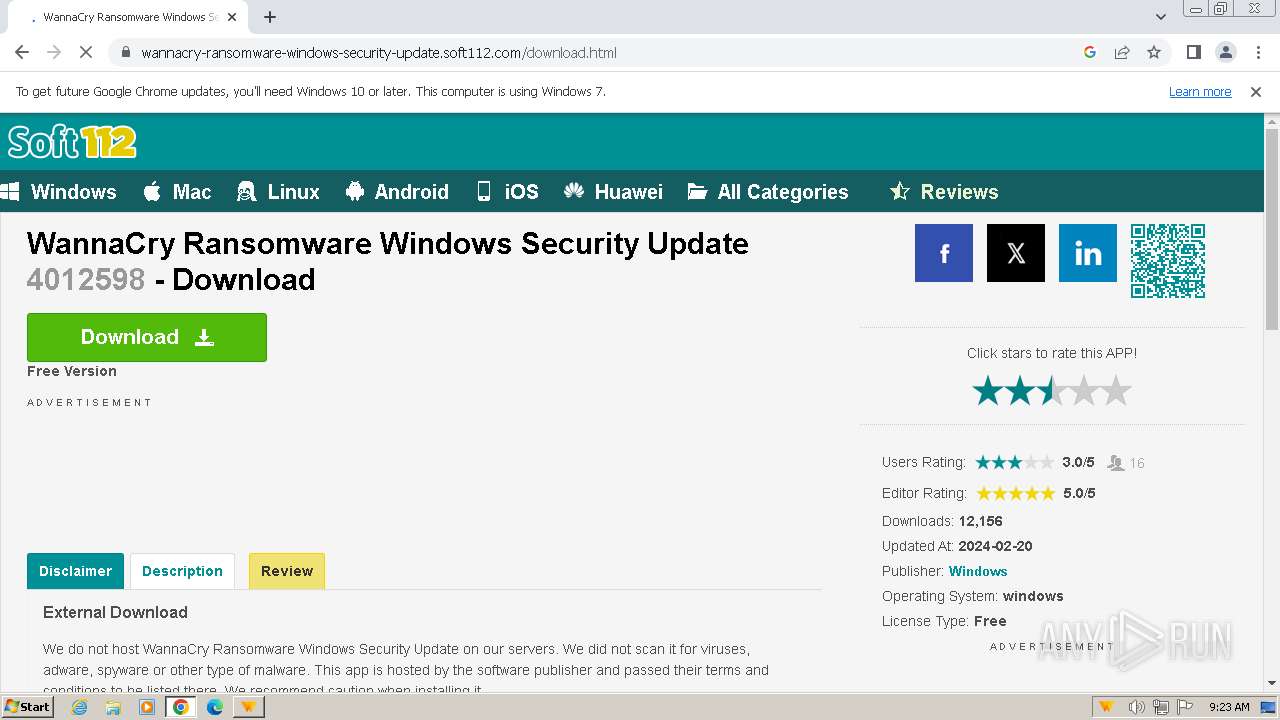Open Windows category in navigation
This screenshot has width=1280, height=720.
59,192
